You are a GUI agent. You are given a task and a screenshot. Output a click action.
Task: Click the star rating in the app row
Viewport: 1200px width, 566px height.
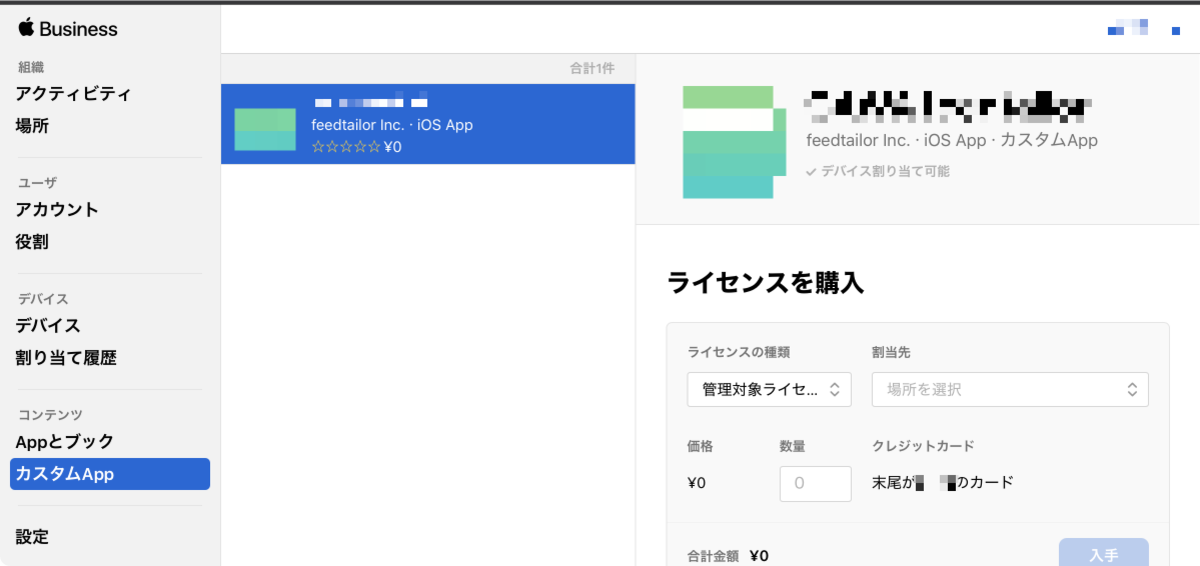346,147
